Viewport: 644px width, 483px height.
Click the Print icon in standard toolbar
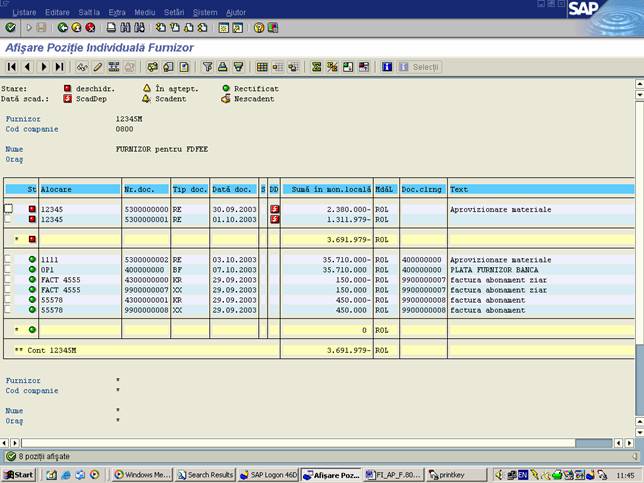tap(111, 27)
